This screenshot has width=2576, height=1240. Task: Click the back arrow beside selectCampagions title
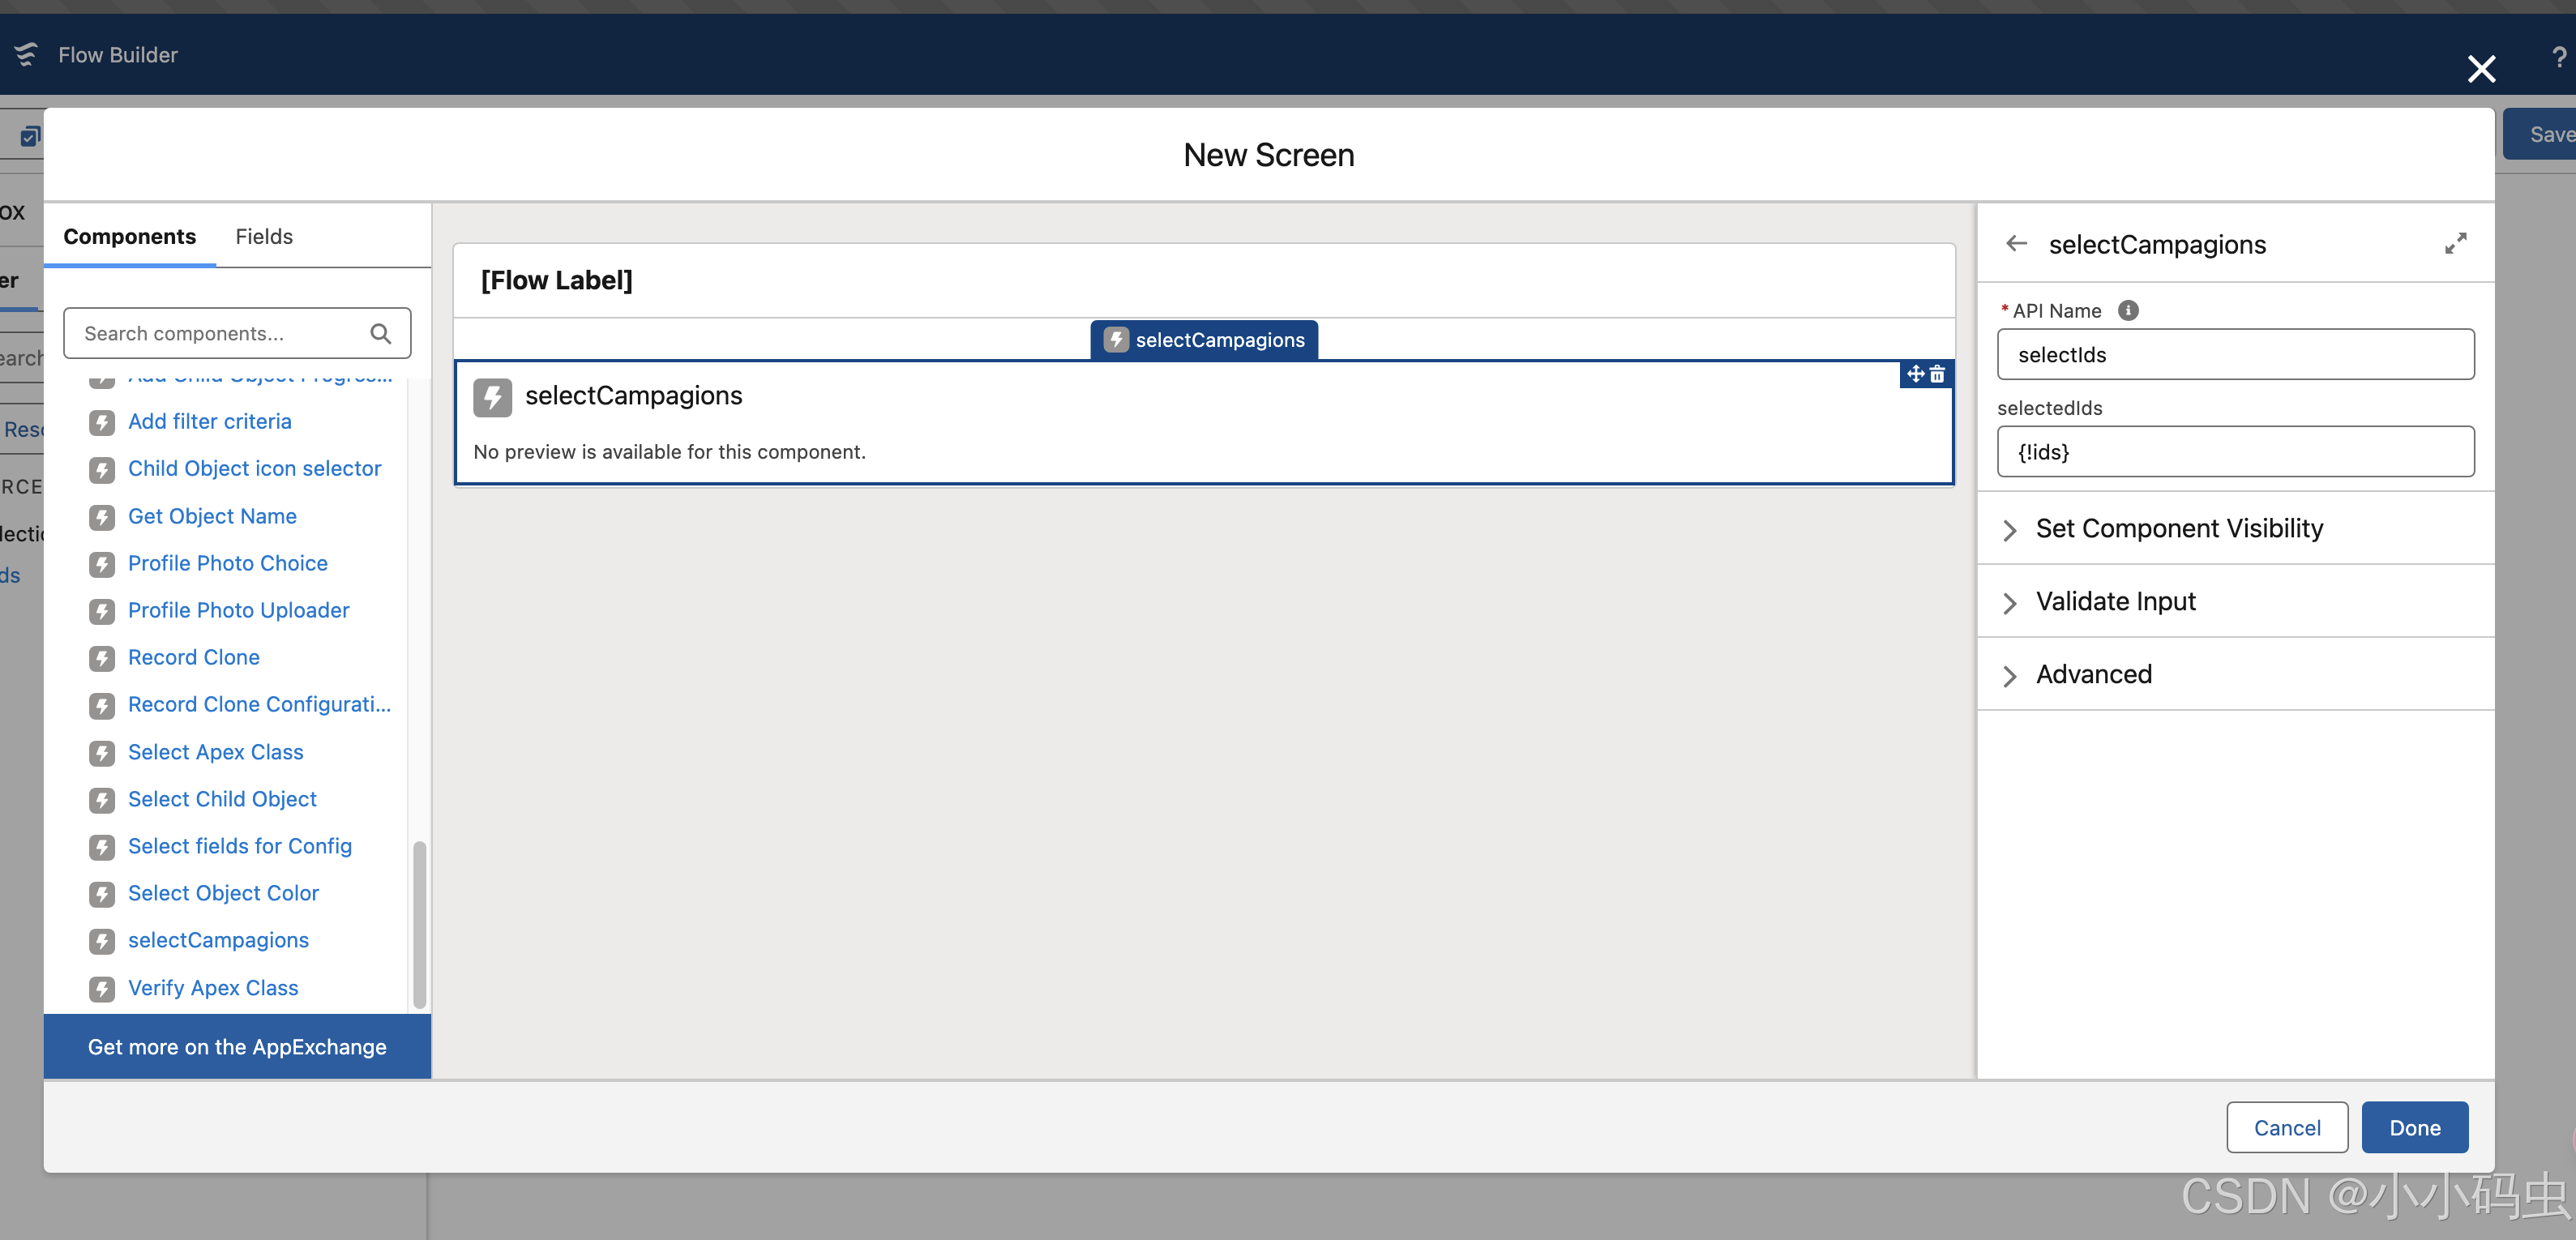[x=2016, y=243]
